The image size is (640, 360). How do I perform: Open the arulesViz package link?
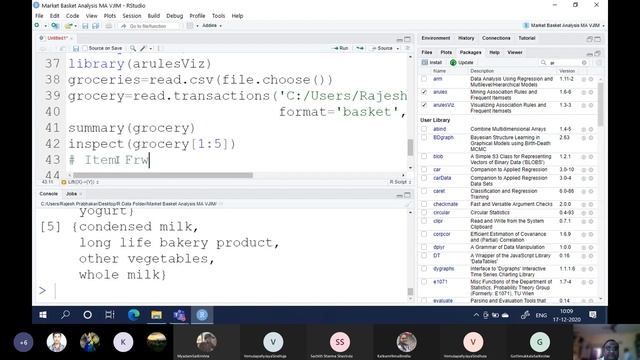(x=444, y=105)
